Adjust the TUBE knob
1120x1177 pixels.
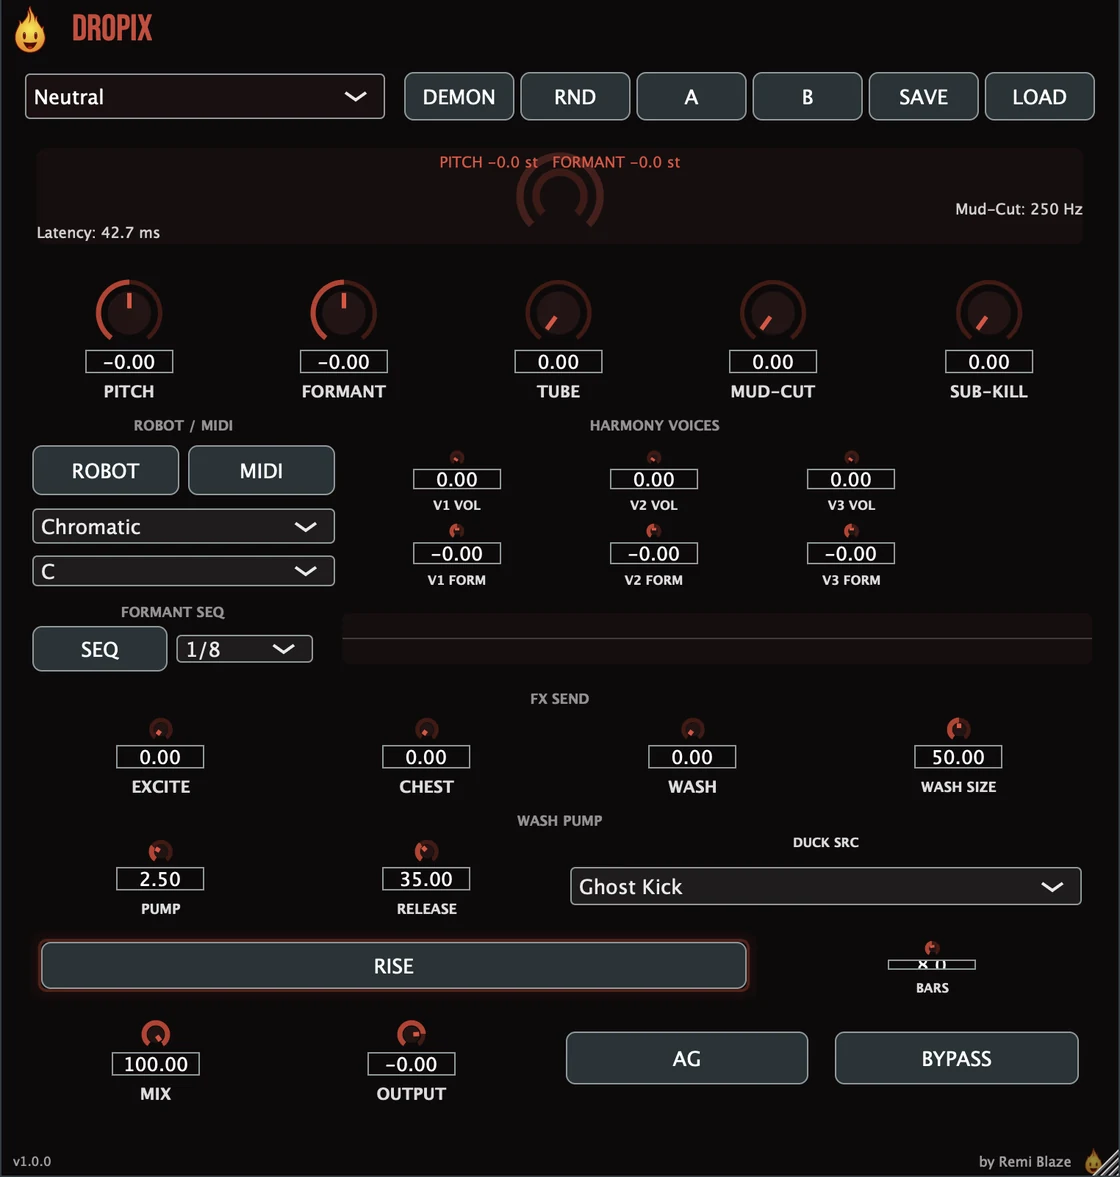[558, 312]
